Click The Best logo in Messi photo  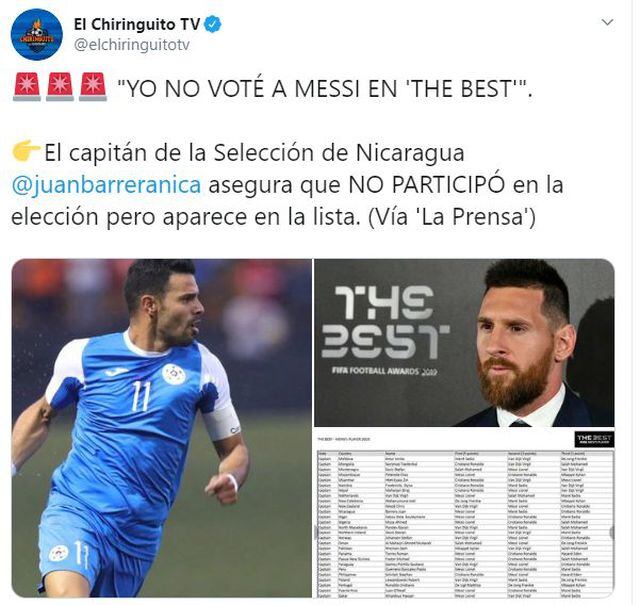[x=384, y=323]
